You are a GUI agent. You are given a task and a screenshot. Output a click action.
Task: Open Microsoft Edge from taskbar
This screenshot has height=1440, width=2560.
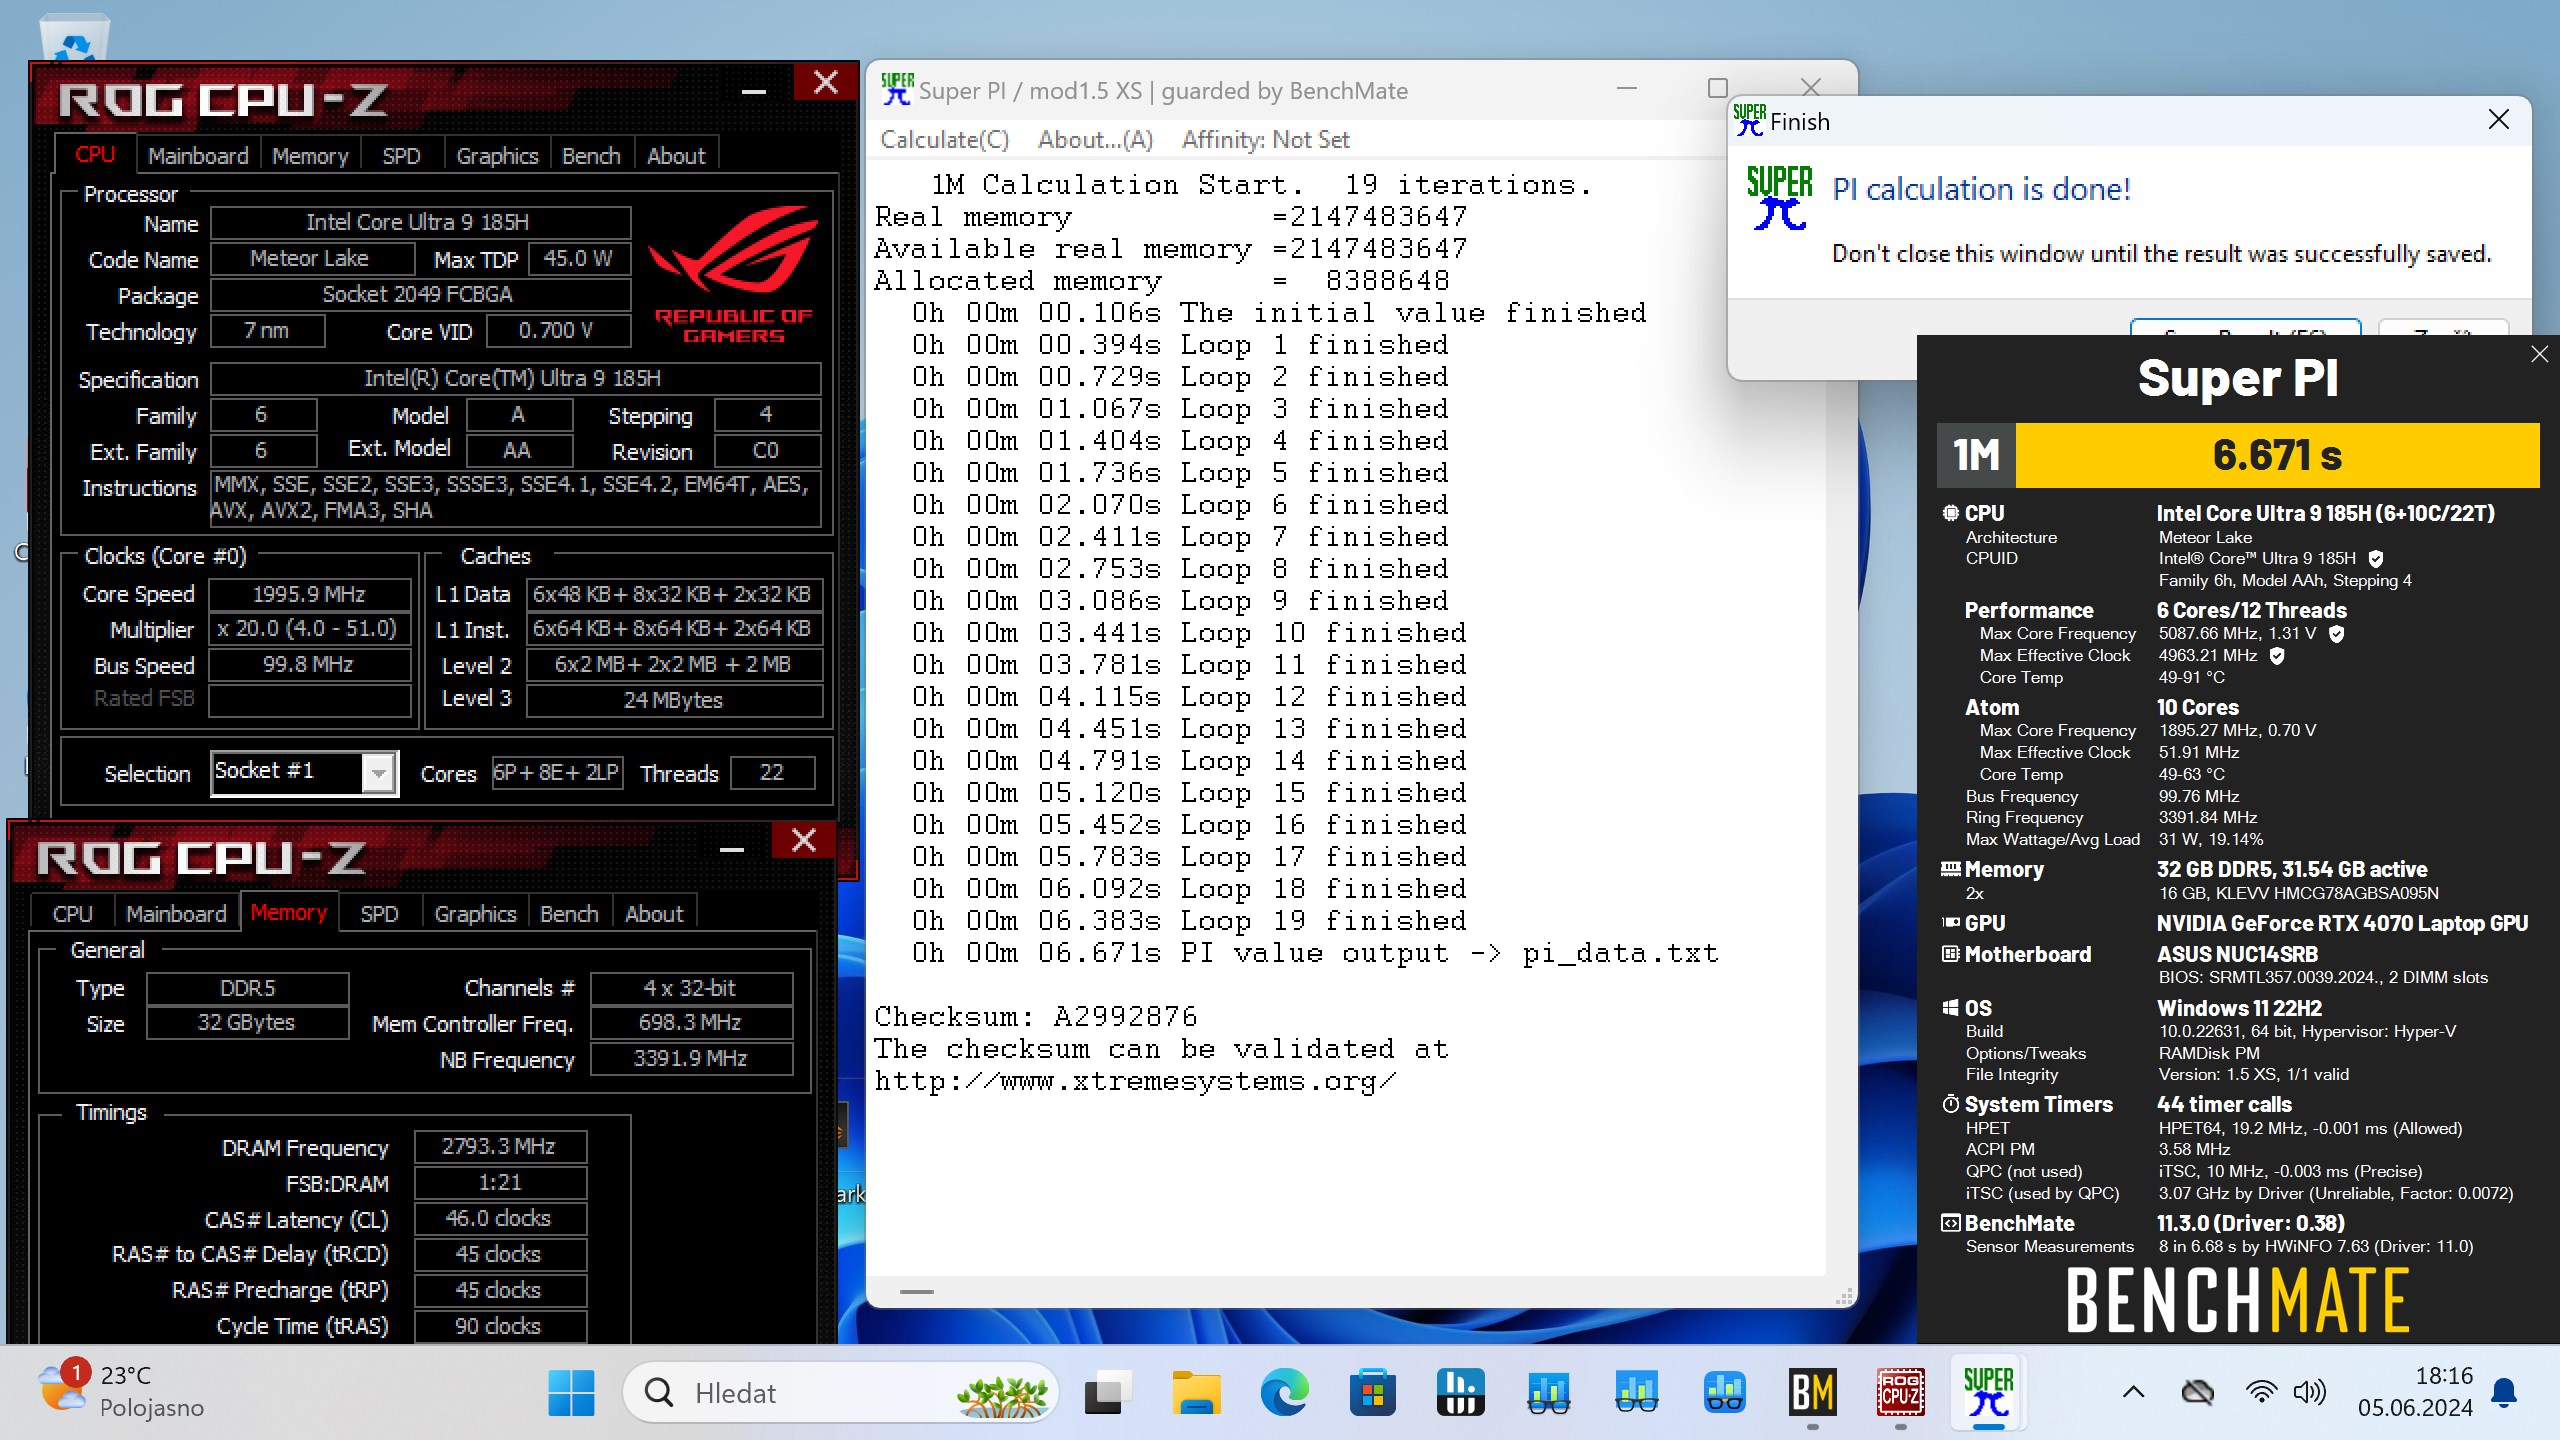click(1284, 1392)
